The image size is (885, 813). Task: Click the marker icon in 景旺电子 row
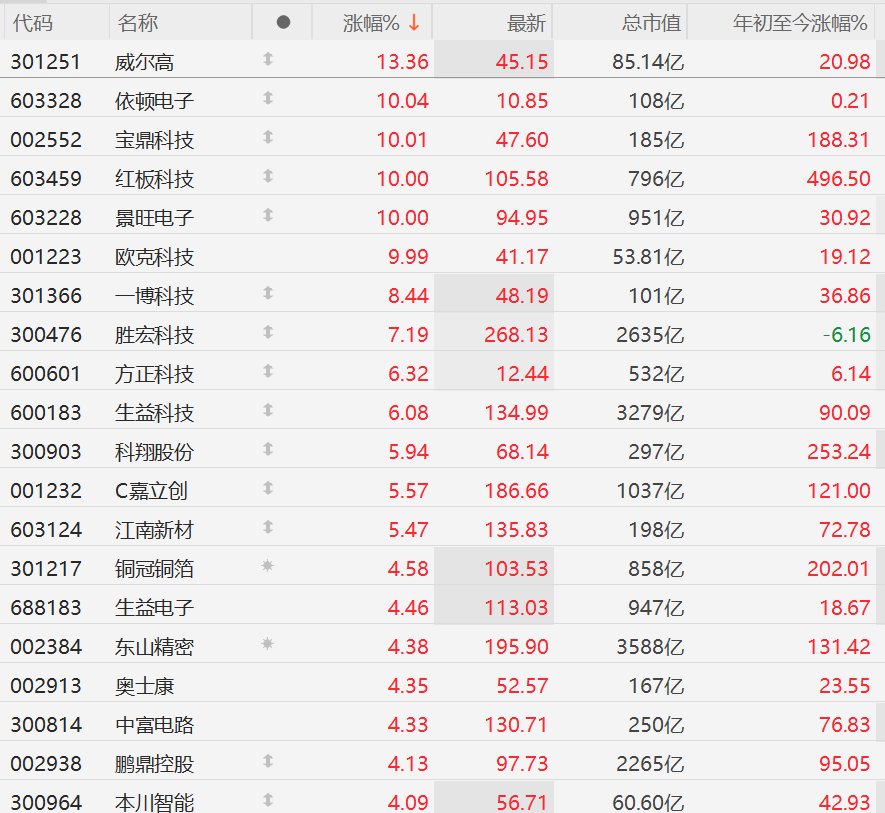[268, 215]
